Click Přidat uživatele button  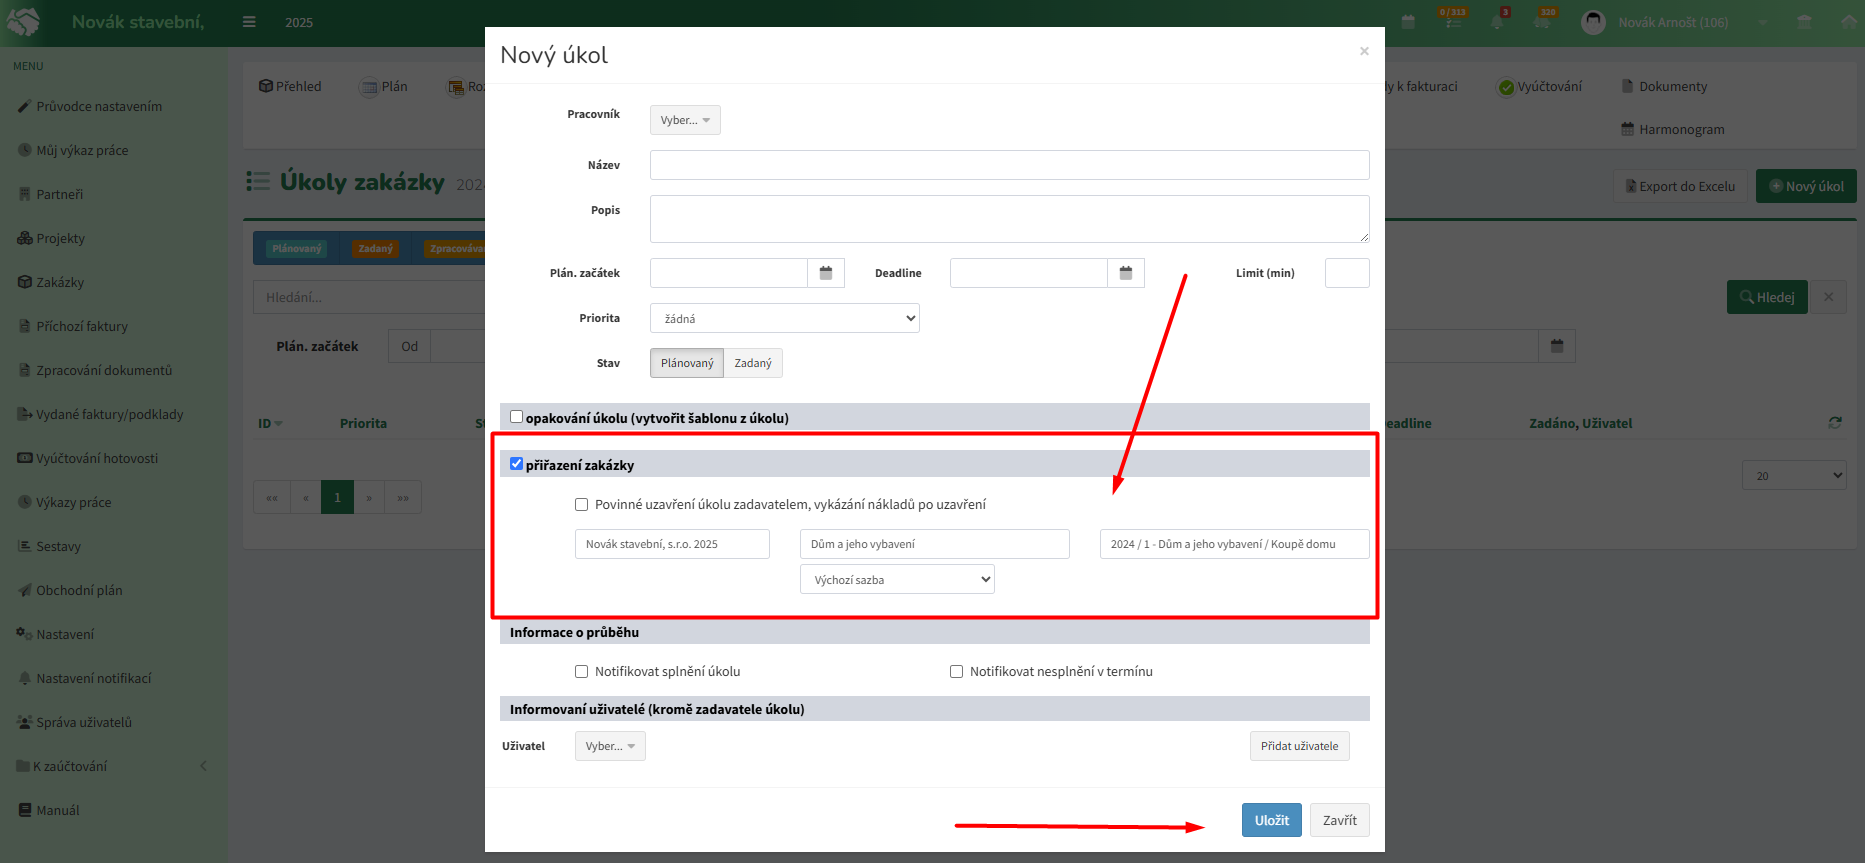click(1299, 746)
